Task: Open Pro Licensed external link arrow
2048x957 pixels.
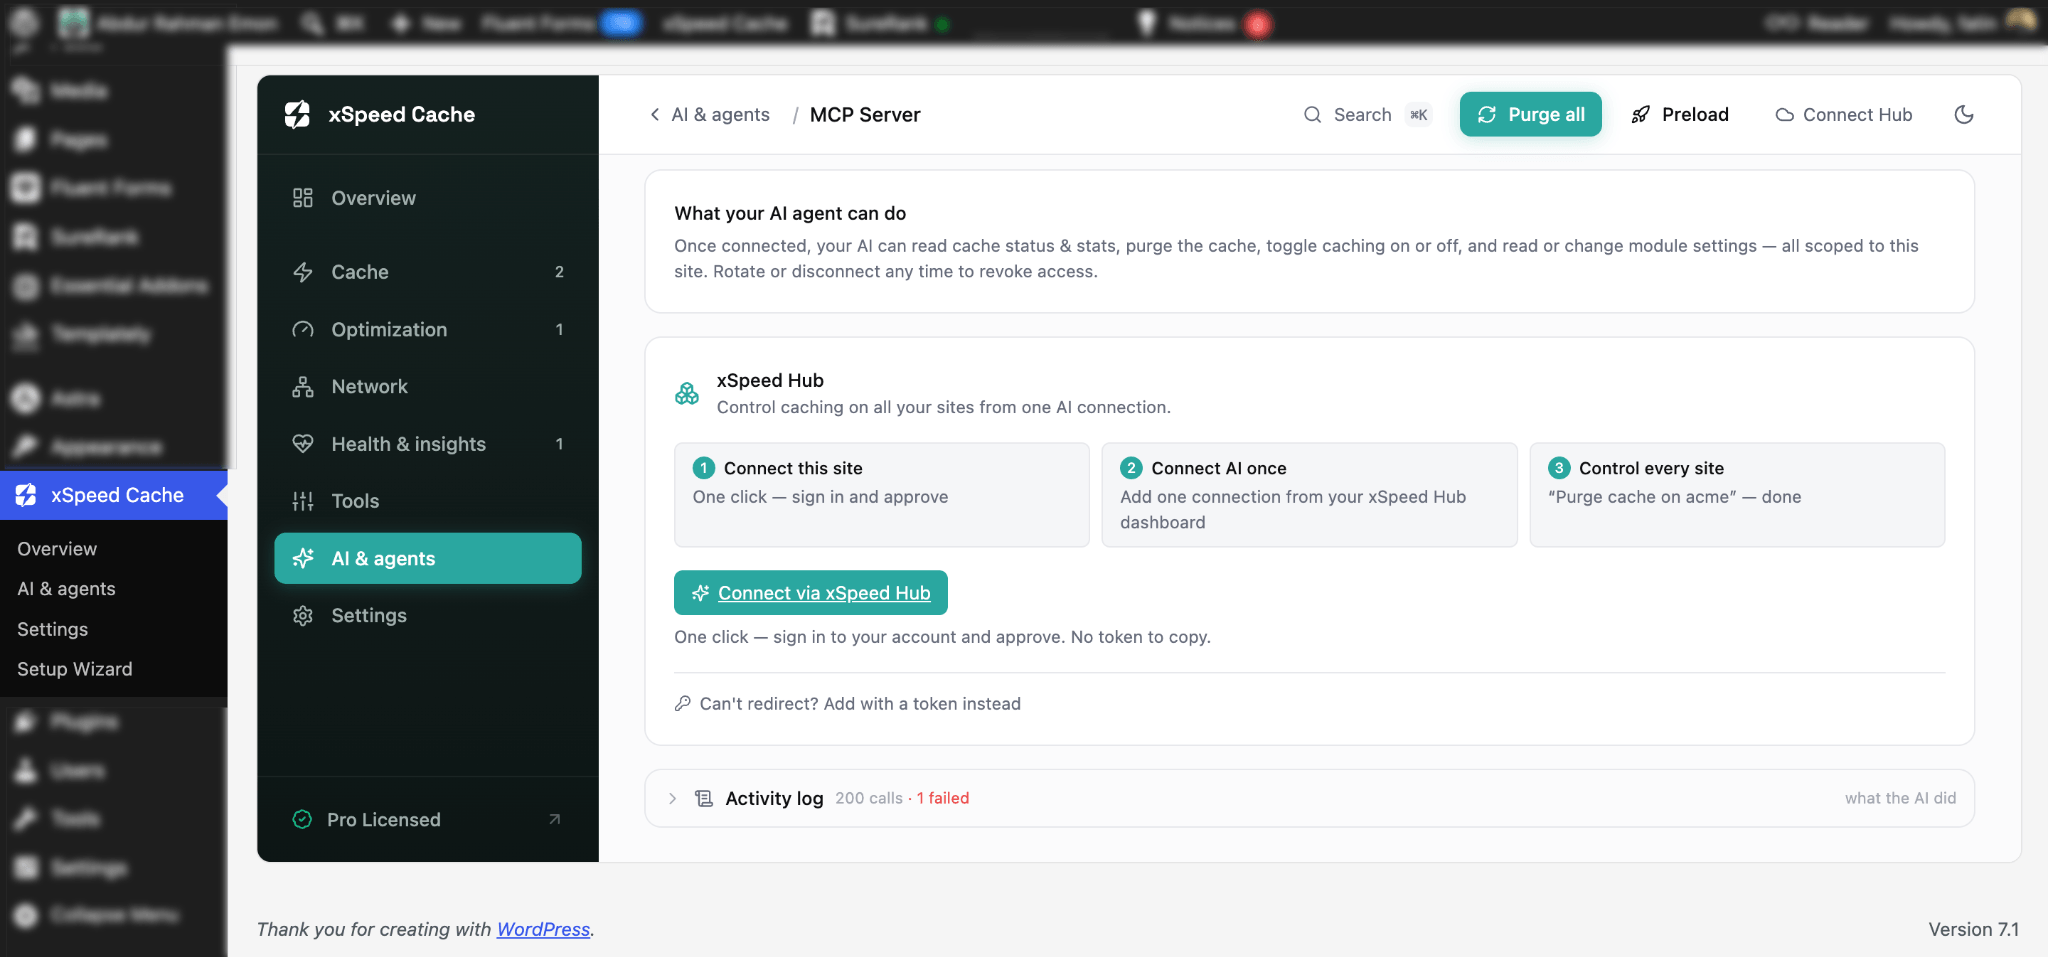Action: [555, 819]
